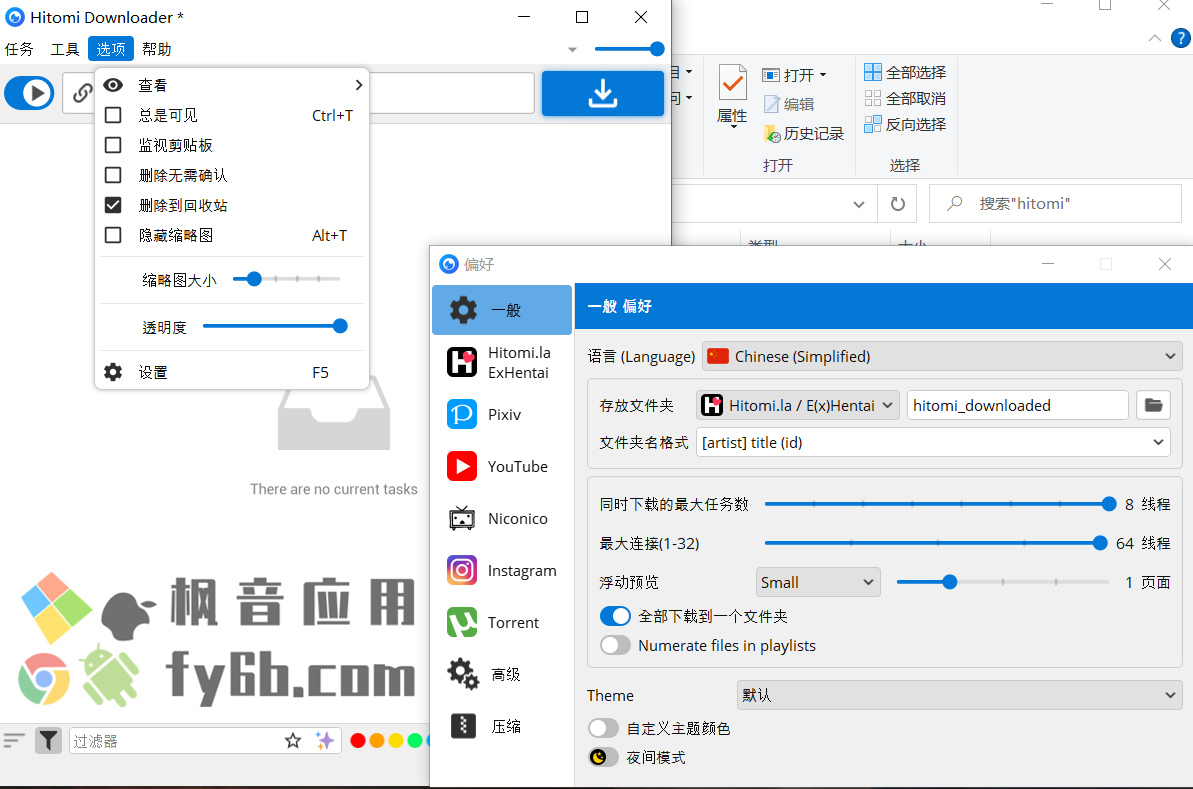Toggle the 夜间模式 night mode switch
This screenshot has height=789, width=1193.
tap(603, 757)
